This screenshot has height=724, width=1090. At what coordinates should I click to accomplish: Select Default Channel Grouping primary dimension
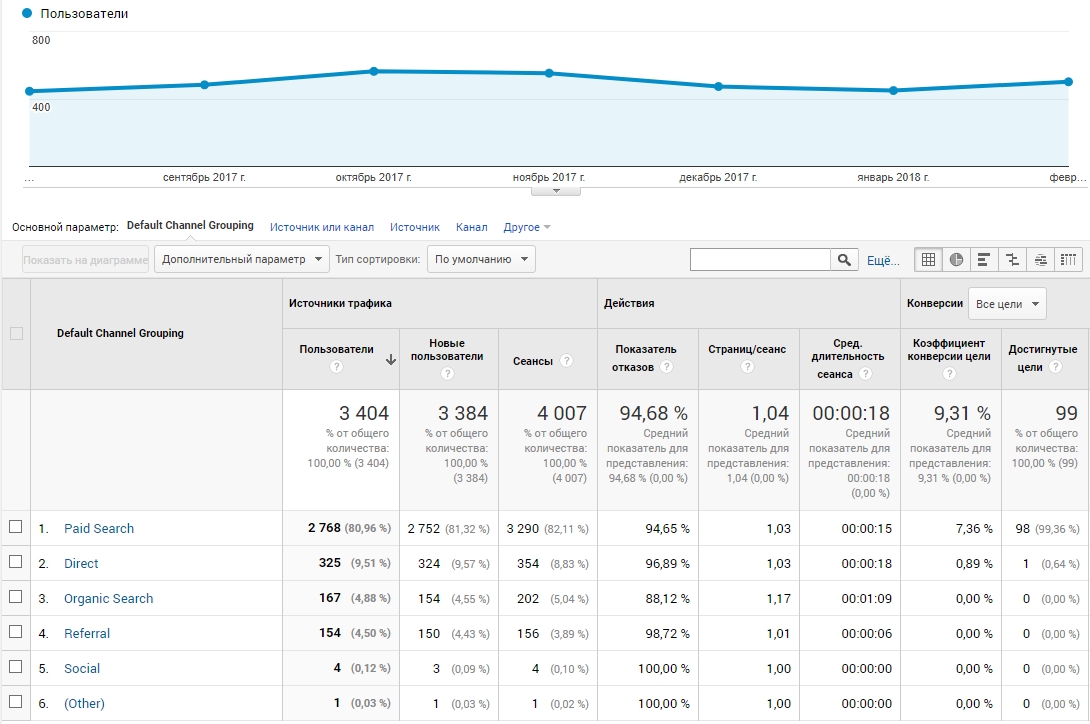[x=190, y=225]
